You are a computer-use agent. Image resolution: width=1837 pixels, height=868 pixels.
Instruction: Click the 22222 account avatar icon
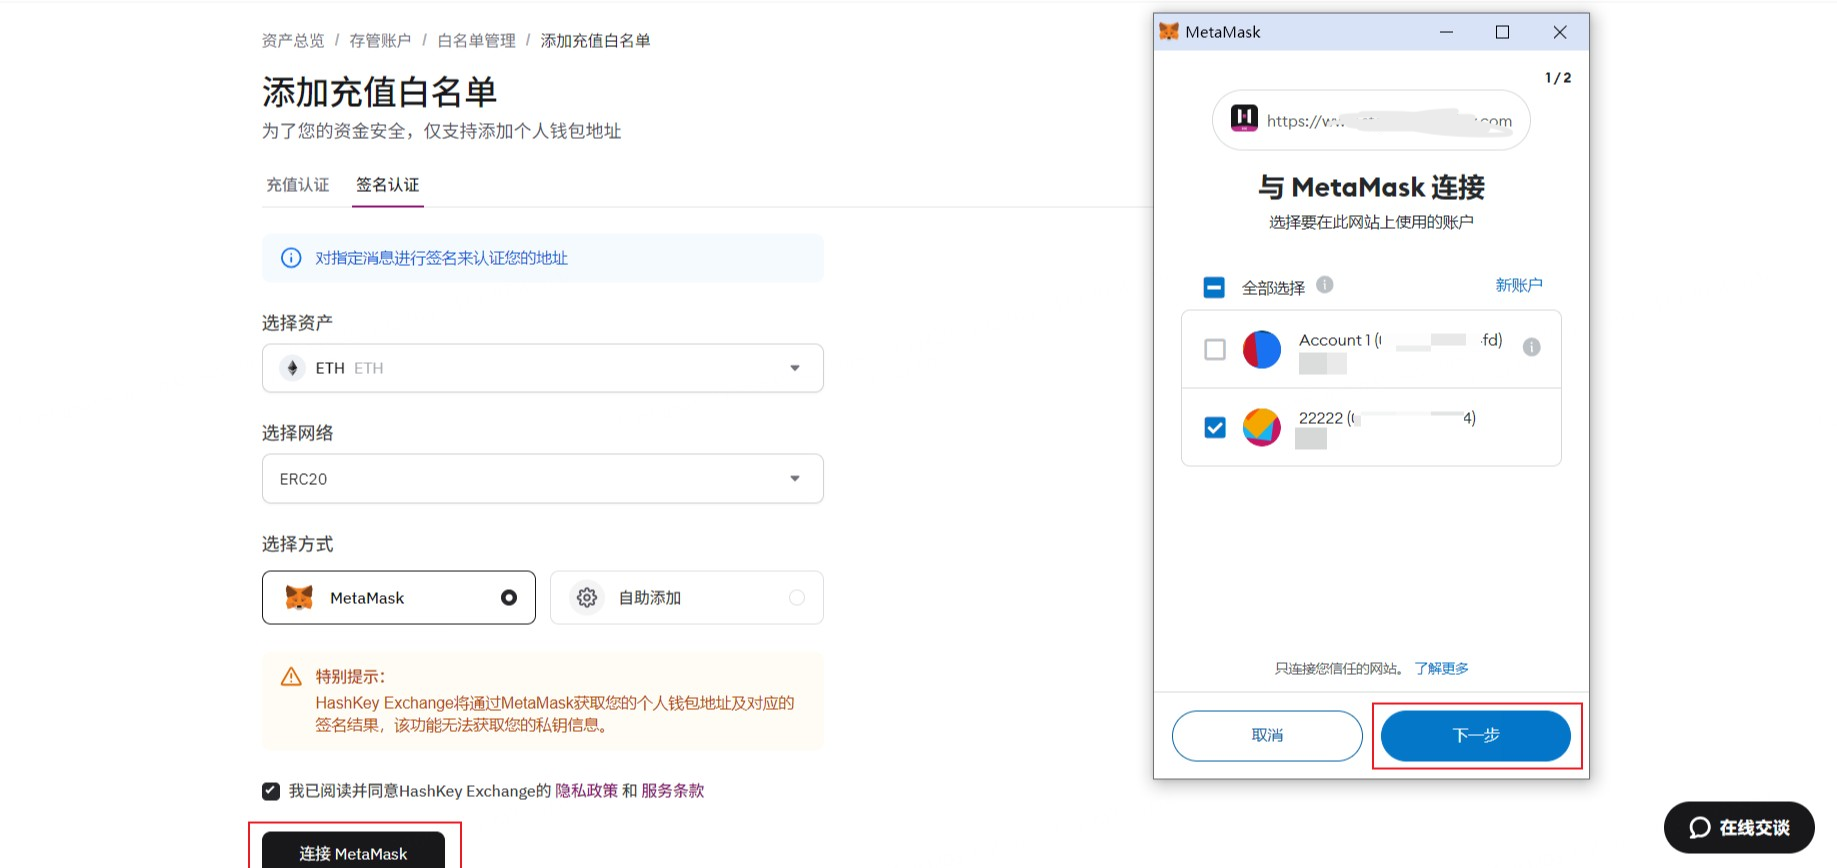coord(1261,428)
